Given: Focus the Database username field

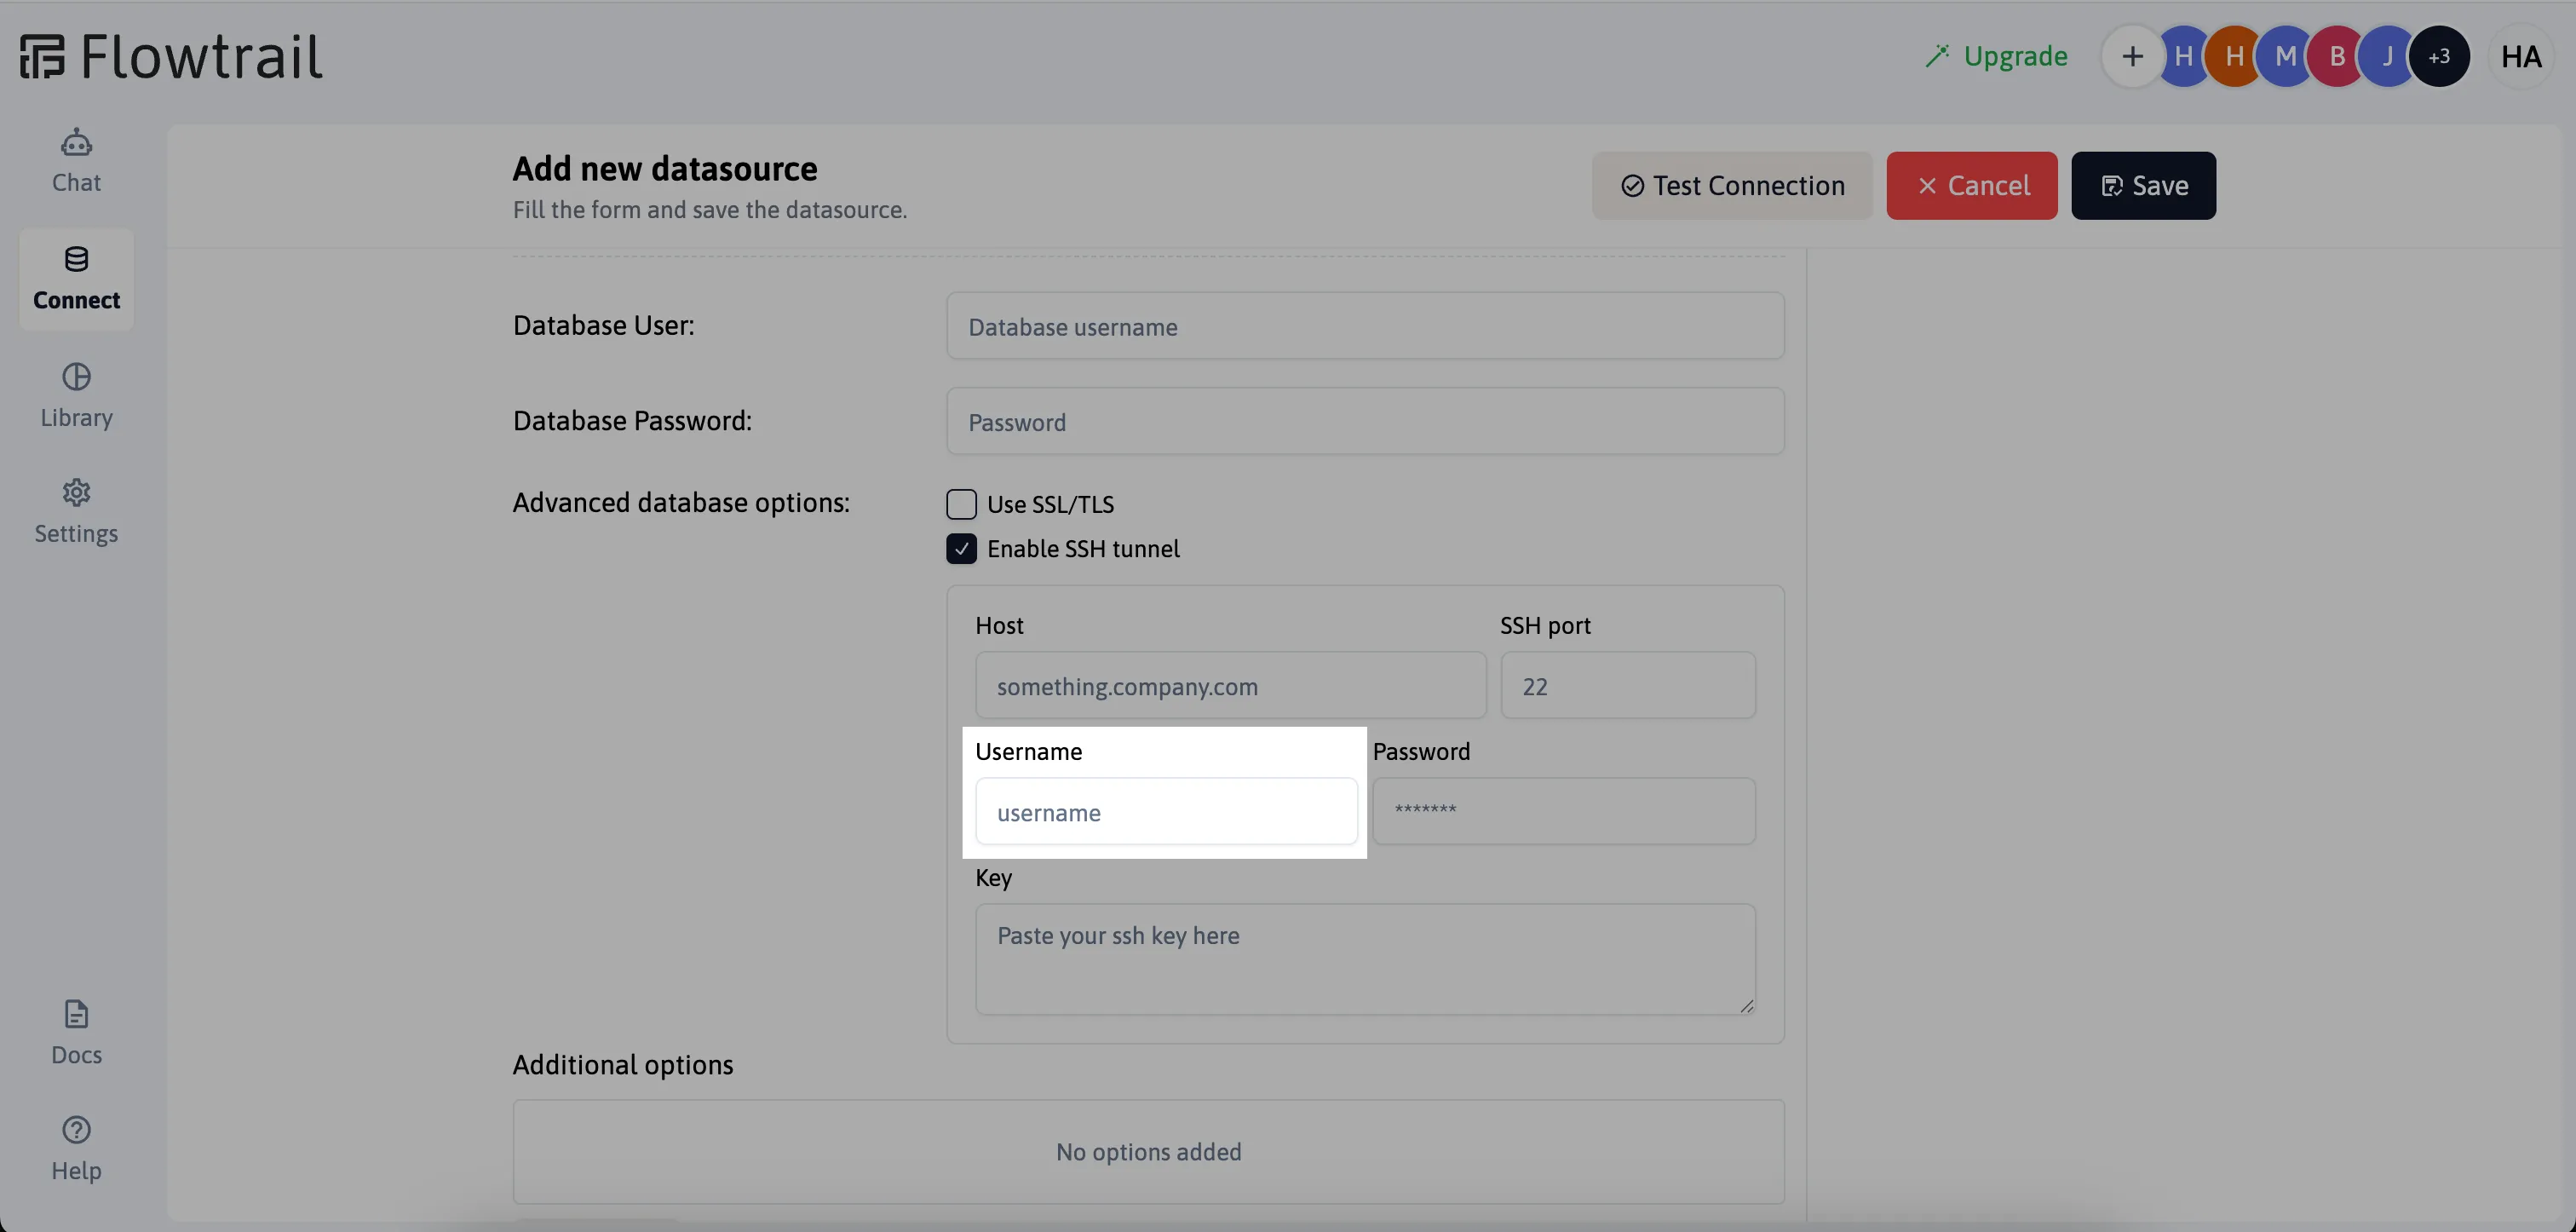Looking at the screenshot, I should 1365,326.
